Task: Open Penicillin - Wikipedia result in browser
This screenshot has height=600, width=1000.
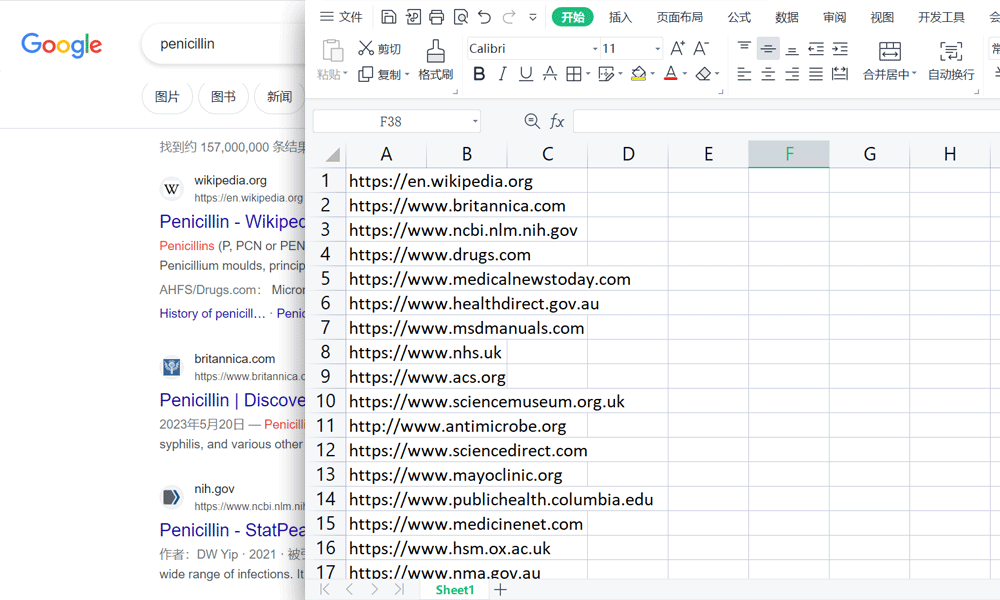Action: pos(232,221)
